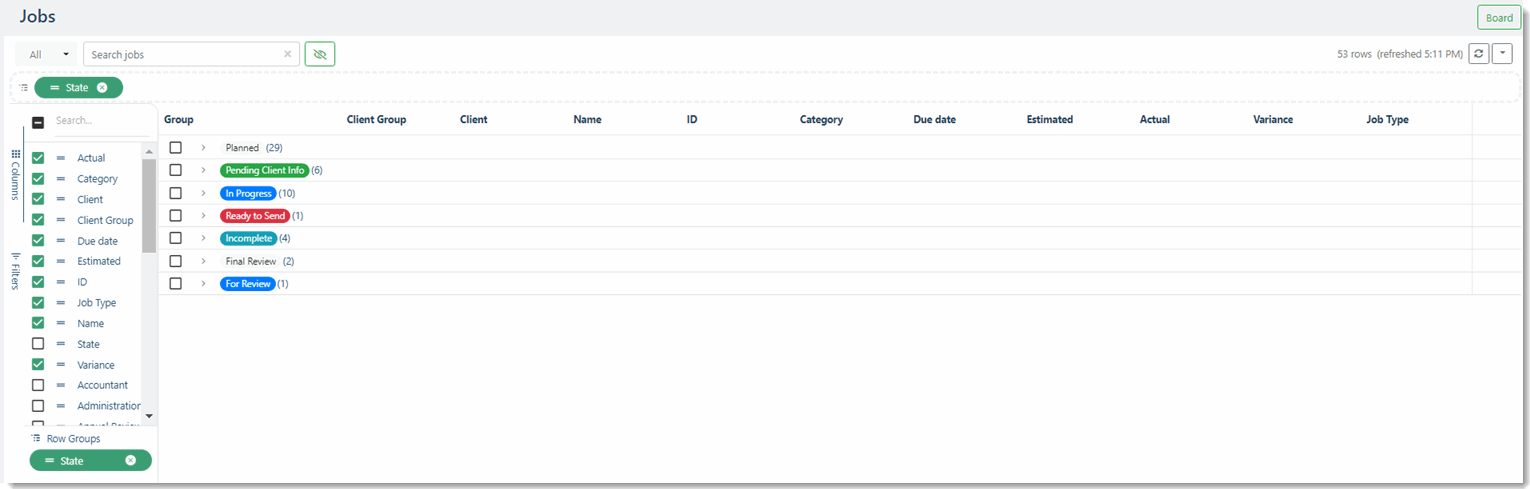Click State chip in Row Groups panel
This screenshot has width=1530, height=489.
(x=90, y=460)
